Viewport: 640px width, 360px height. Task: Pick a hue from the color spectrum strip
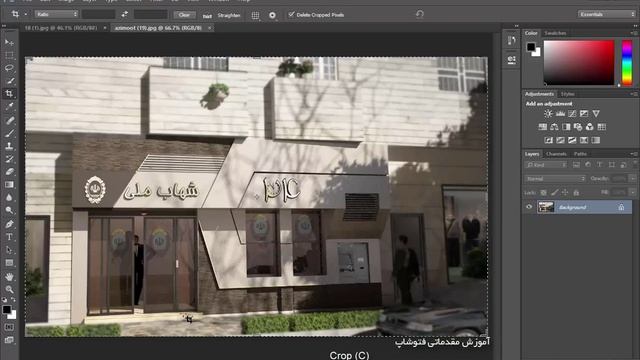[x=627, y=62]
